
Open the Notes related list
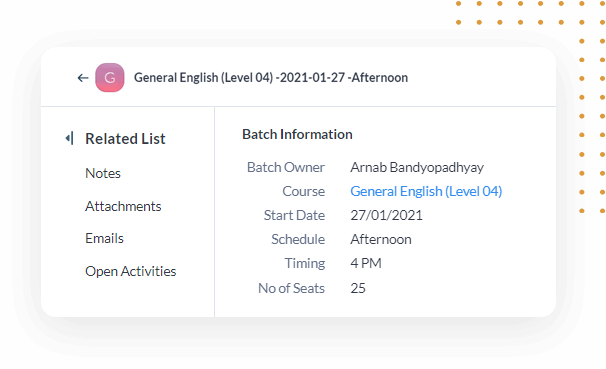click(103, 173)
